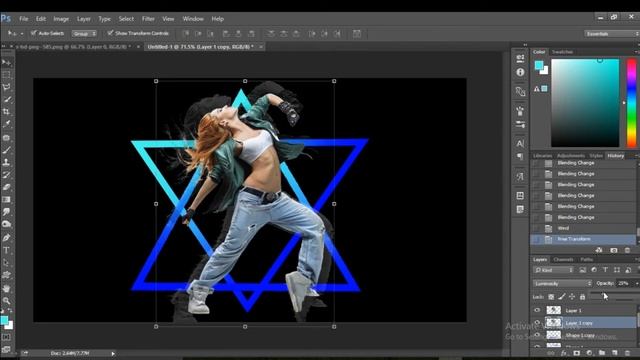Click foreground color swatch in toolbox
This screenshot has width=640, height=360.
[4, 320]
